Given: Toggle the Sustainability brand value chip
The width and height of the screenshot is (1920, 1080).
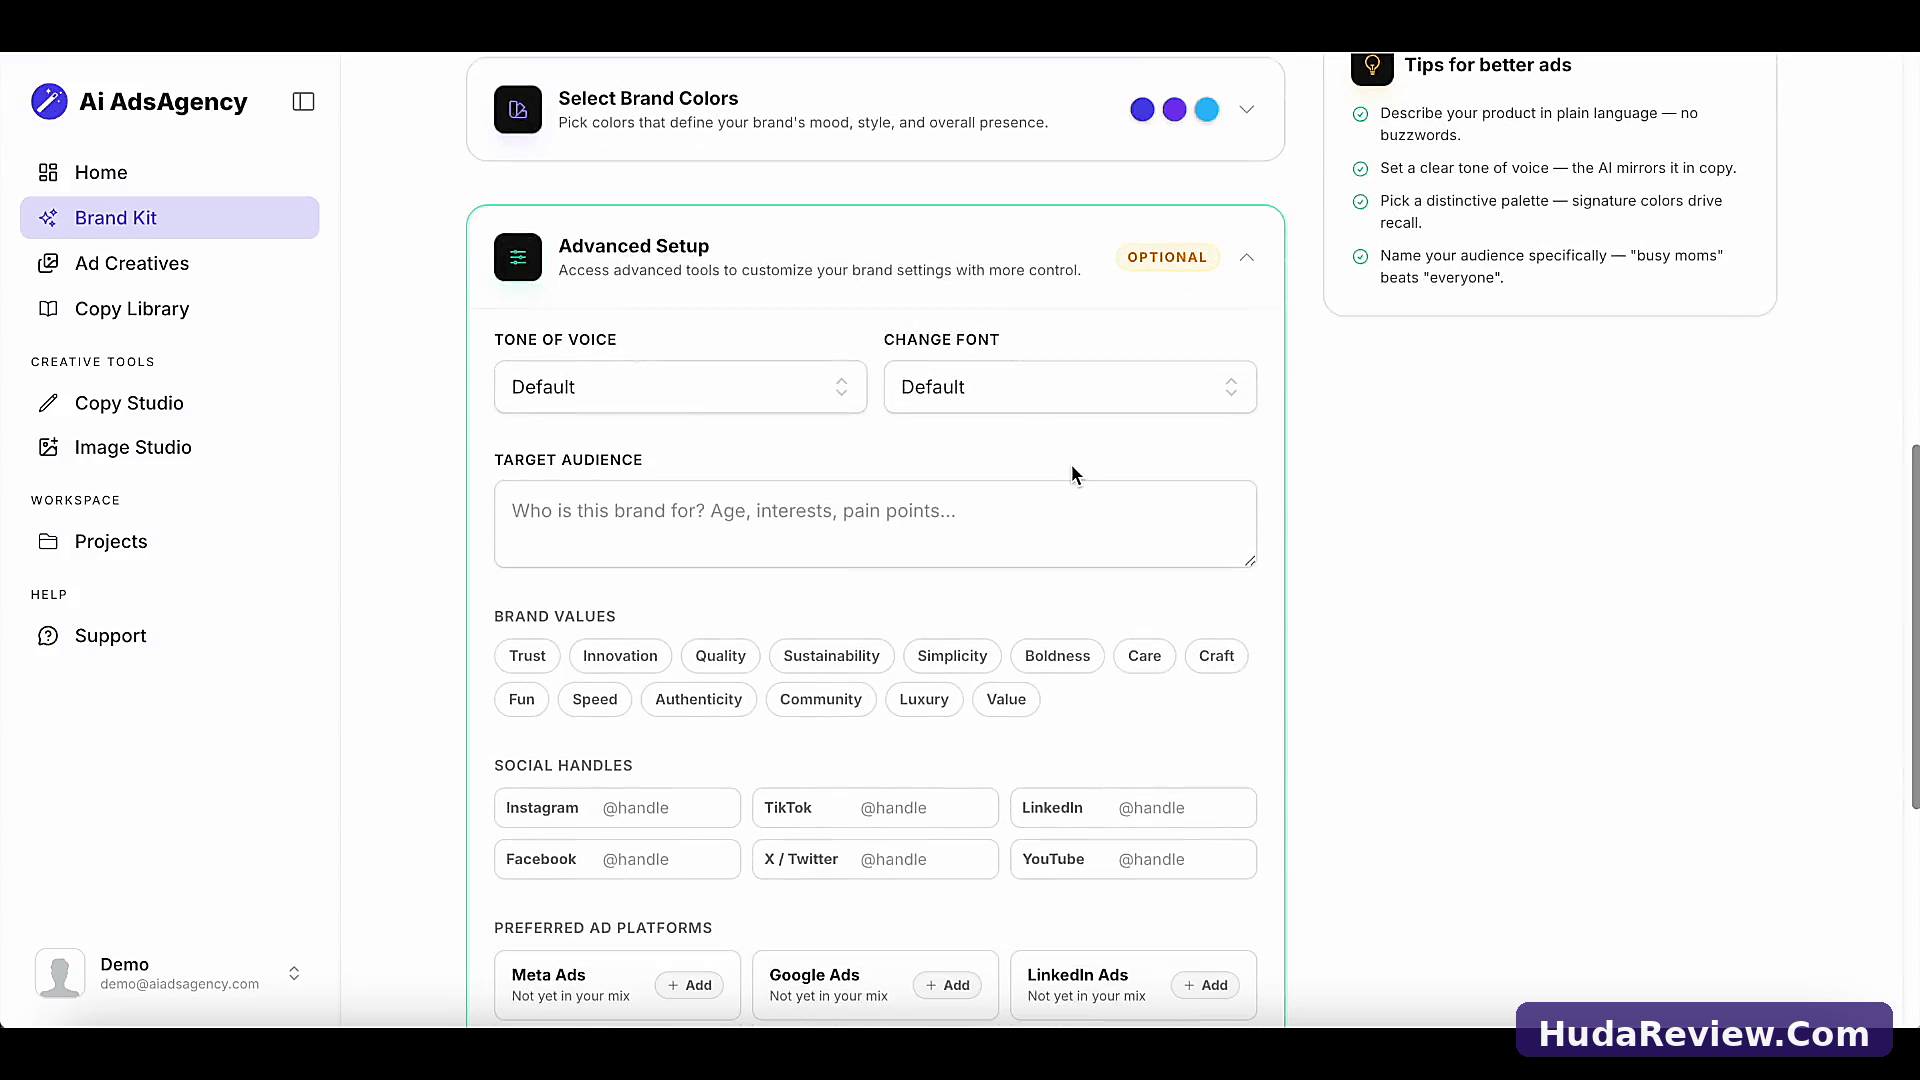Looking at the screenshot, I should point(831,656).
